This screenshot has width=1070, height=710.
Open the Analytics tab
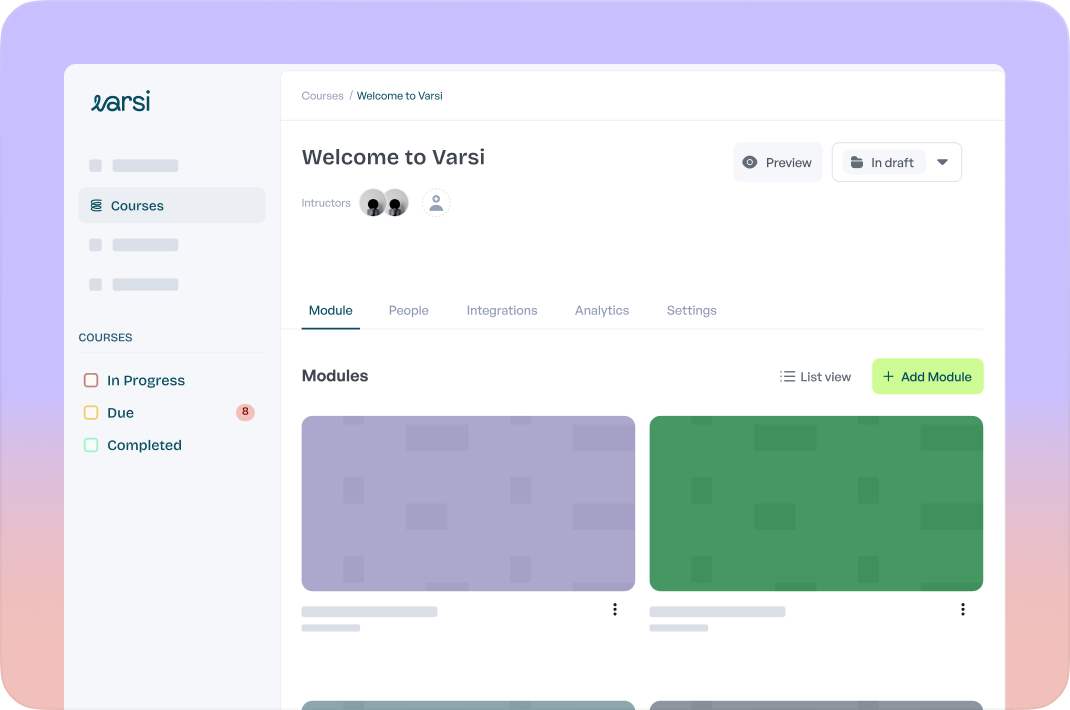pyautogui.click(x=602, y=310)
